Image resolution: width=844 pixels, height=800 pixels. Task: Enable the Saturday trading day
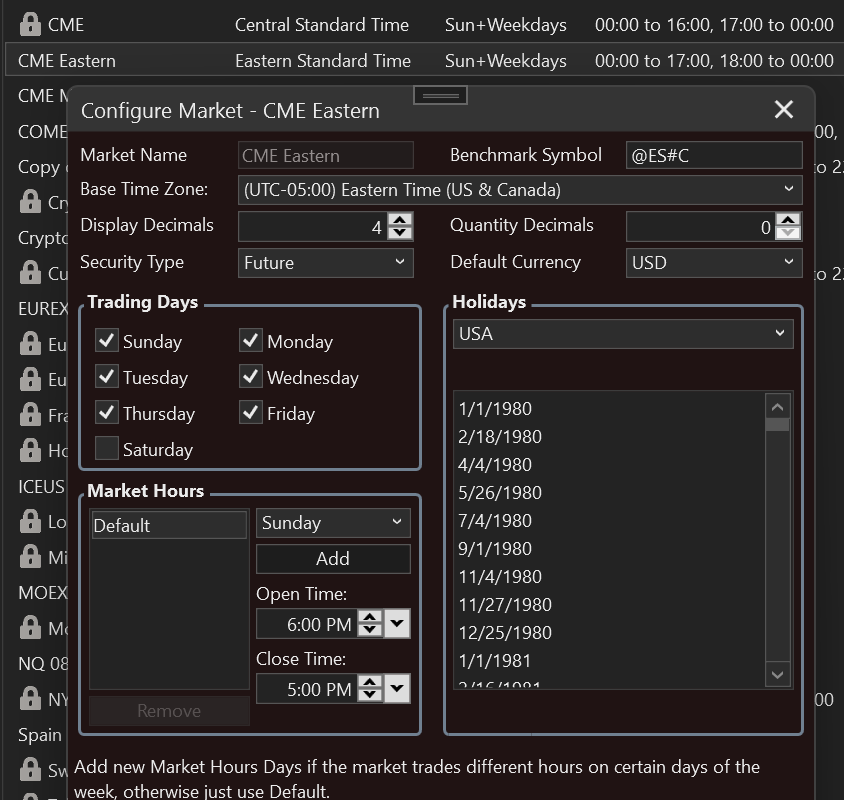[x=107, y=448]
